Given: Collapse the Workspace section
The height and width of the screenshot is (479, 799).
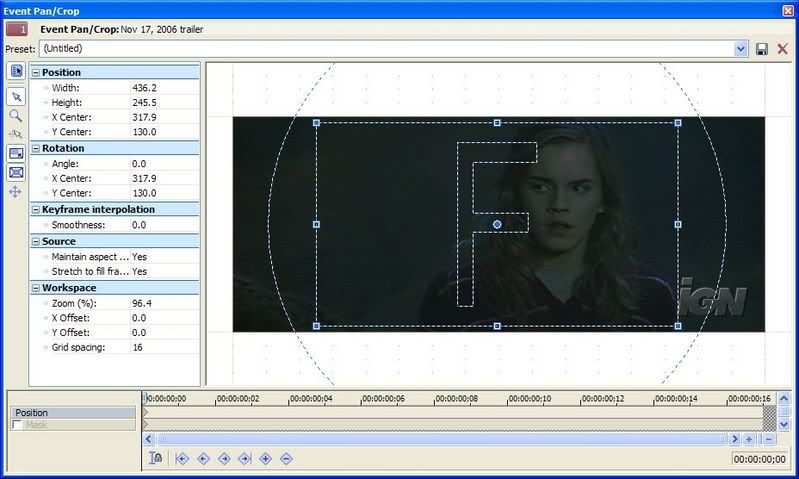Looking at the screenshot, I should (36, 288).
